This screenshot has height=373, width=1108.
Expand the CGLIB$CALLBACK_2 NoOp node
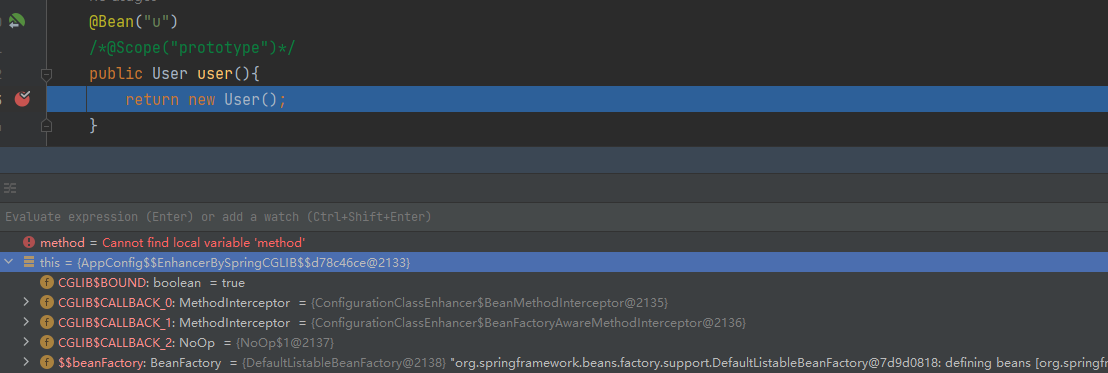(x=26, y=342)
